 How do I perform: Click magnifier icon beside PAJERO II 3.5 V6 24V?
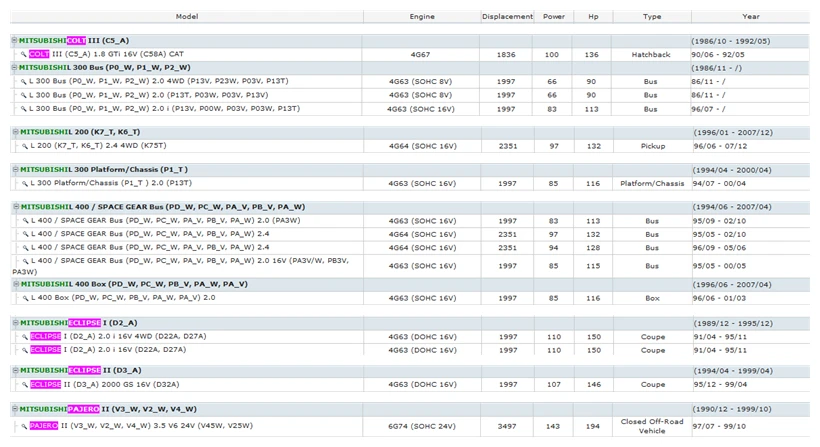click(x=24, y=426)
